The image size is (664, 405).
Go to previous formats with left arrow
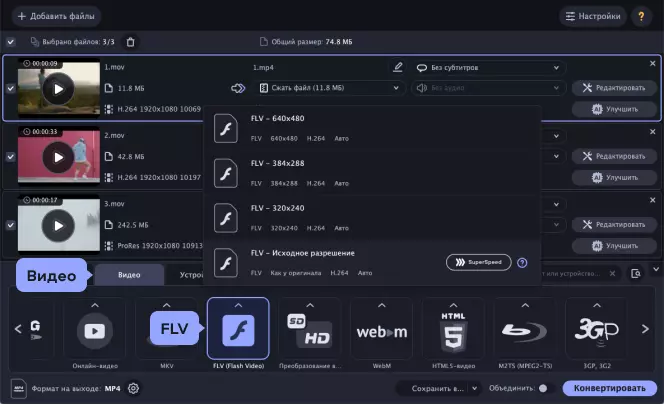[18, 329]
